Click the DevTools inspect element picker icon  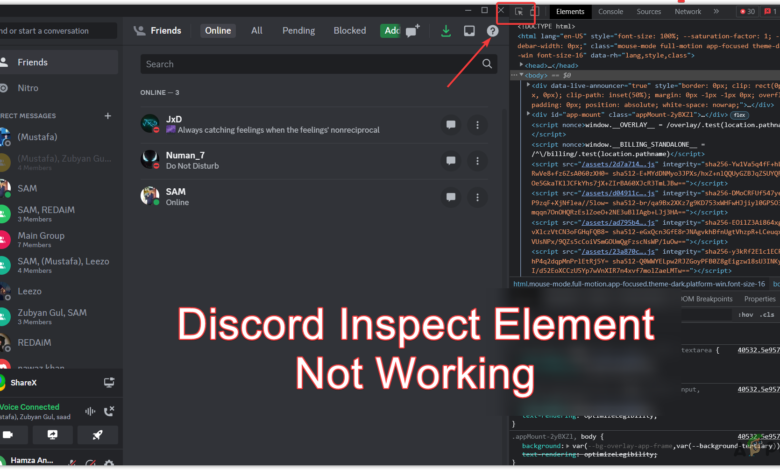pos(519,11)
